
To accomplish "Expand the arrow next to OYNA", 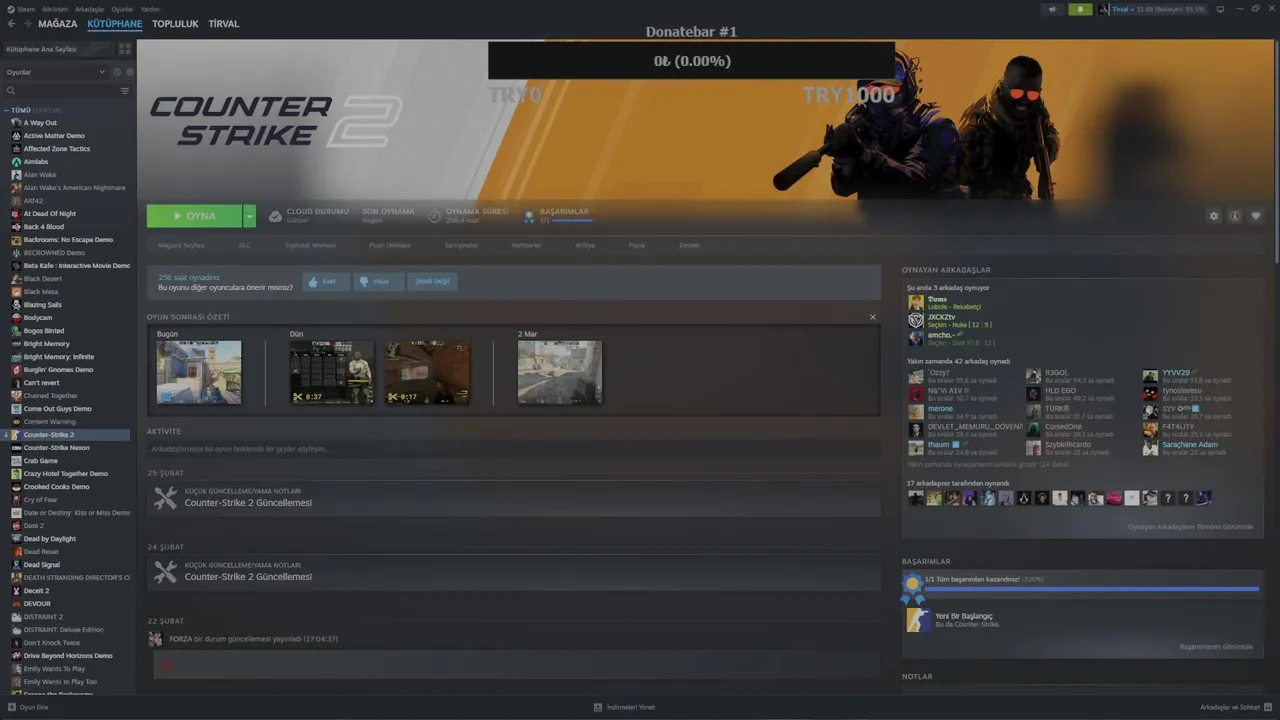I will [249, 216].
